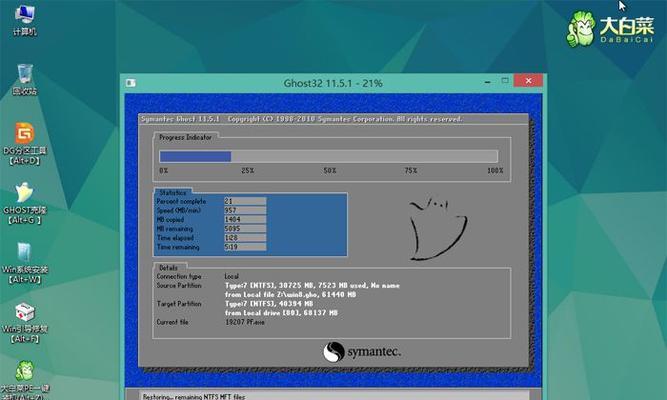Click the Progress Indicator group label
This screenshot has width=667, height=400.
[x=185, y=137]
